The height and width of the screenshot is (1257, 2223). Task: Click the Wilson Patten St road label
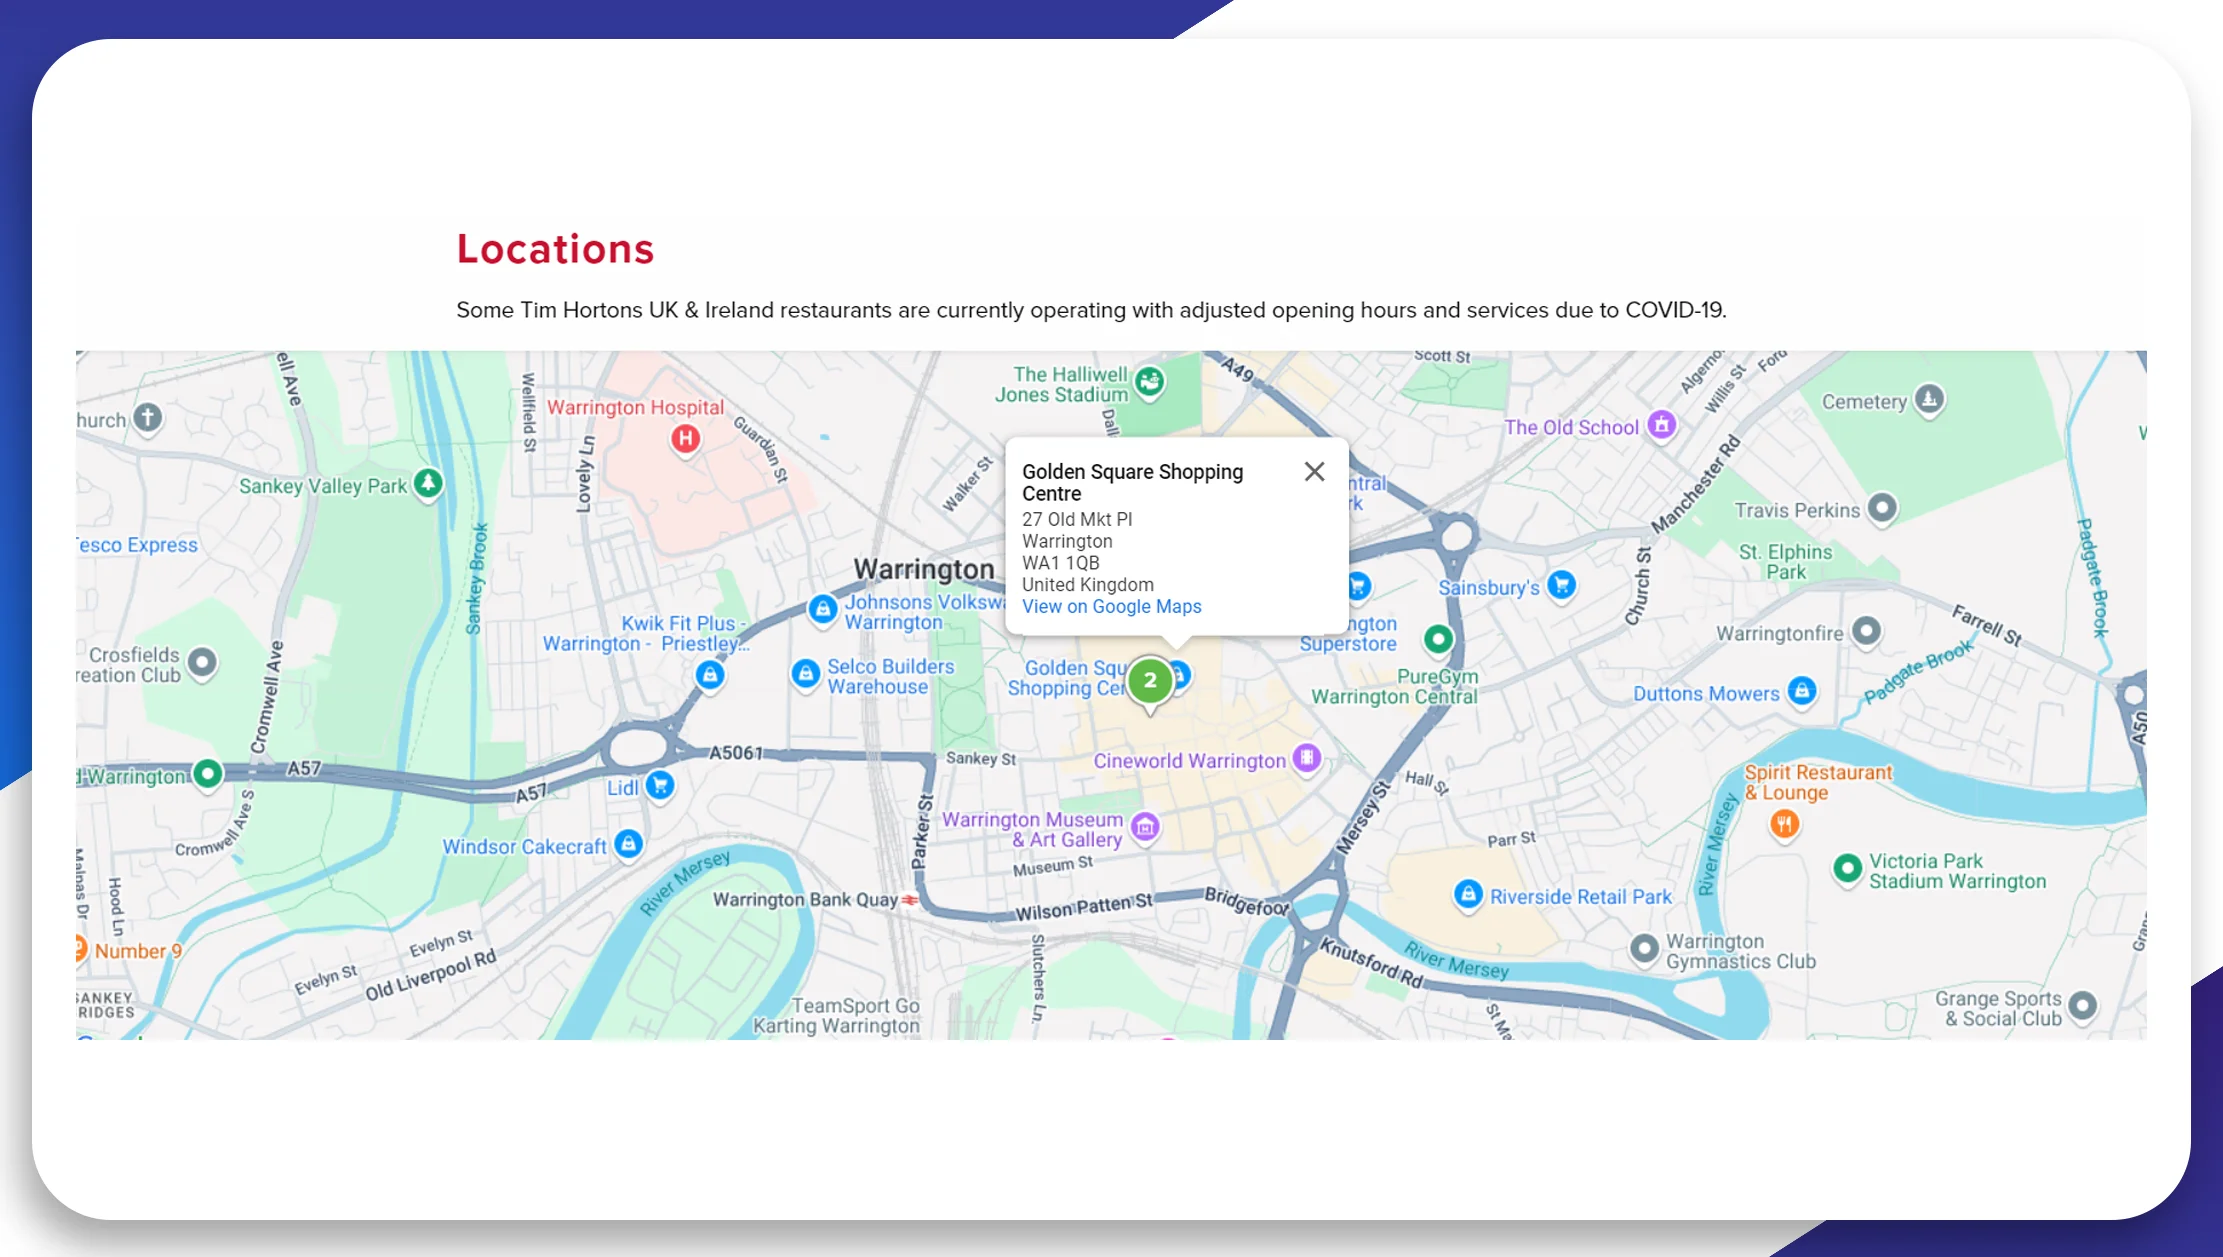1084,908
